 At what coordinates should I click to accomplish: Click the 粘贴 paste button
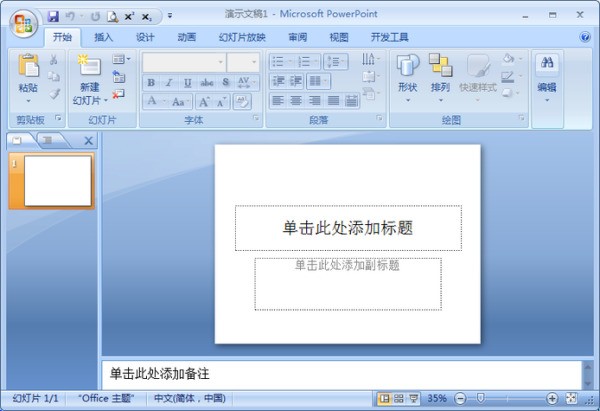pyautogui.click(x=28, y=73)
